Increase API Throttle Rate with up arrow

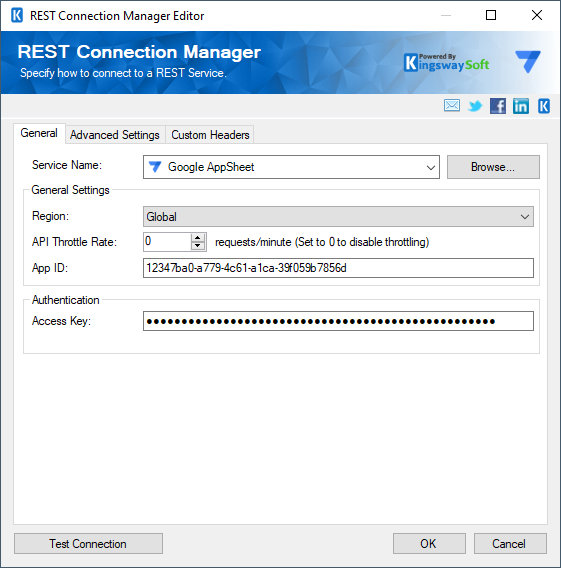(x=198, y=238)
